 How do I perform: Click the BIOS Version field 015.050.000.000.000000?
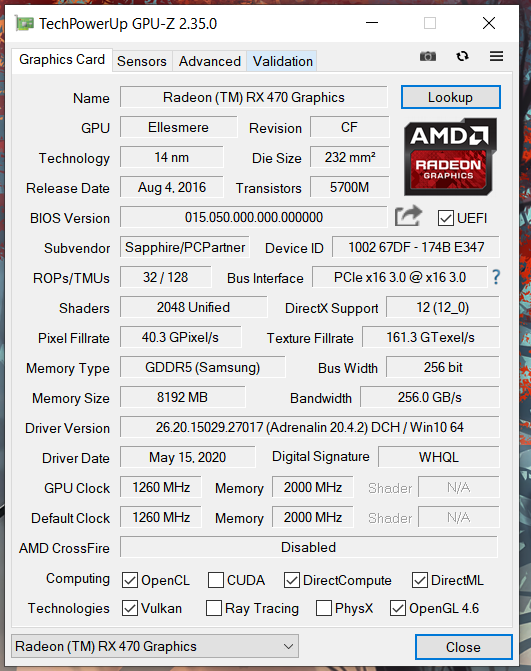[x=254, y=217]
